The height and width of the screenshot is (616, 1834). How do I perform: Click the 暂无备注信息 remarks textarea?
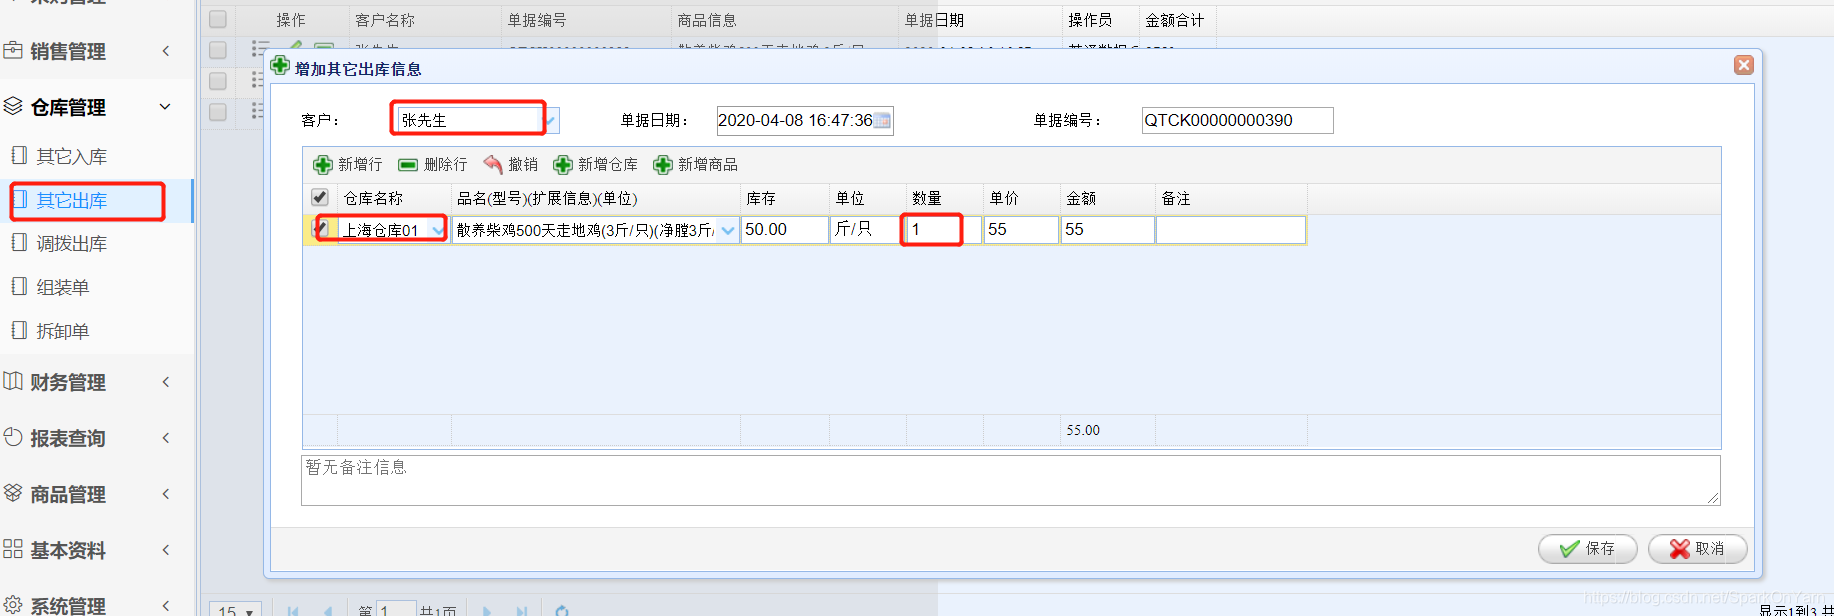click(1011, 481)
